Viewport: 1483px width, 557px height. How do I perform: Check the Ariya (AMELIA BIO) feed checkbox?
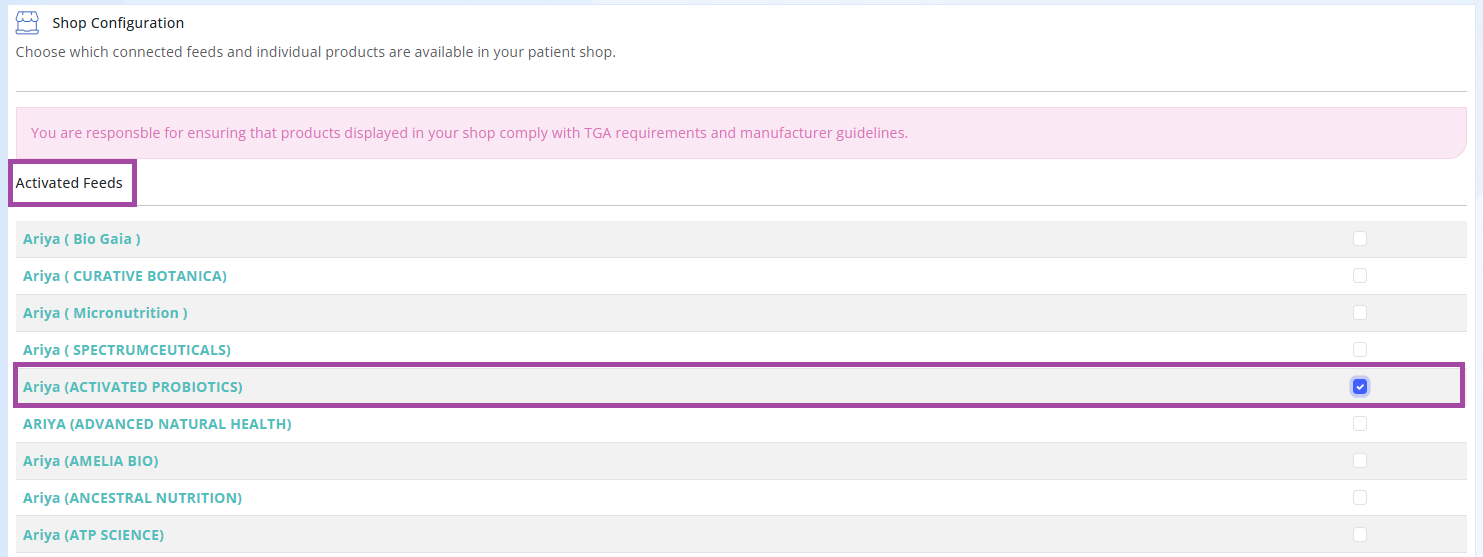[1359, 461]
